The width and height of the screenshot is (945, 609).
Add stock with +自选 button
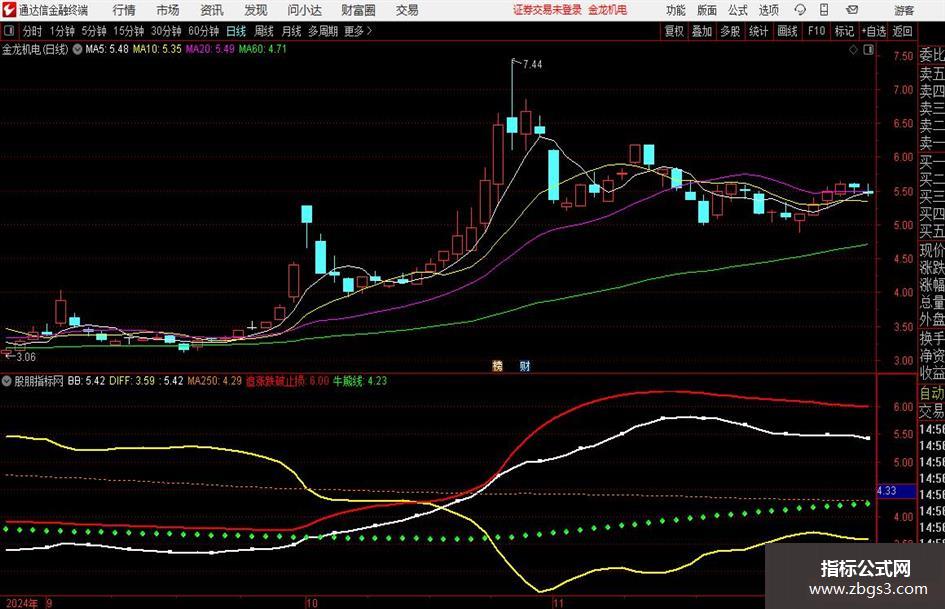(874, 31)
